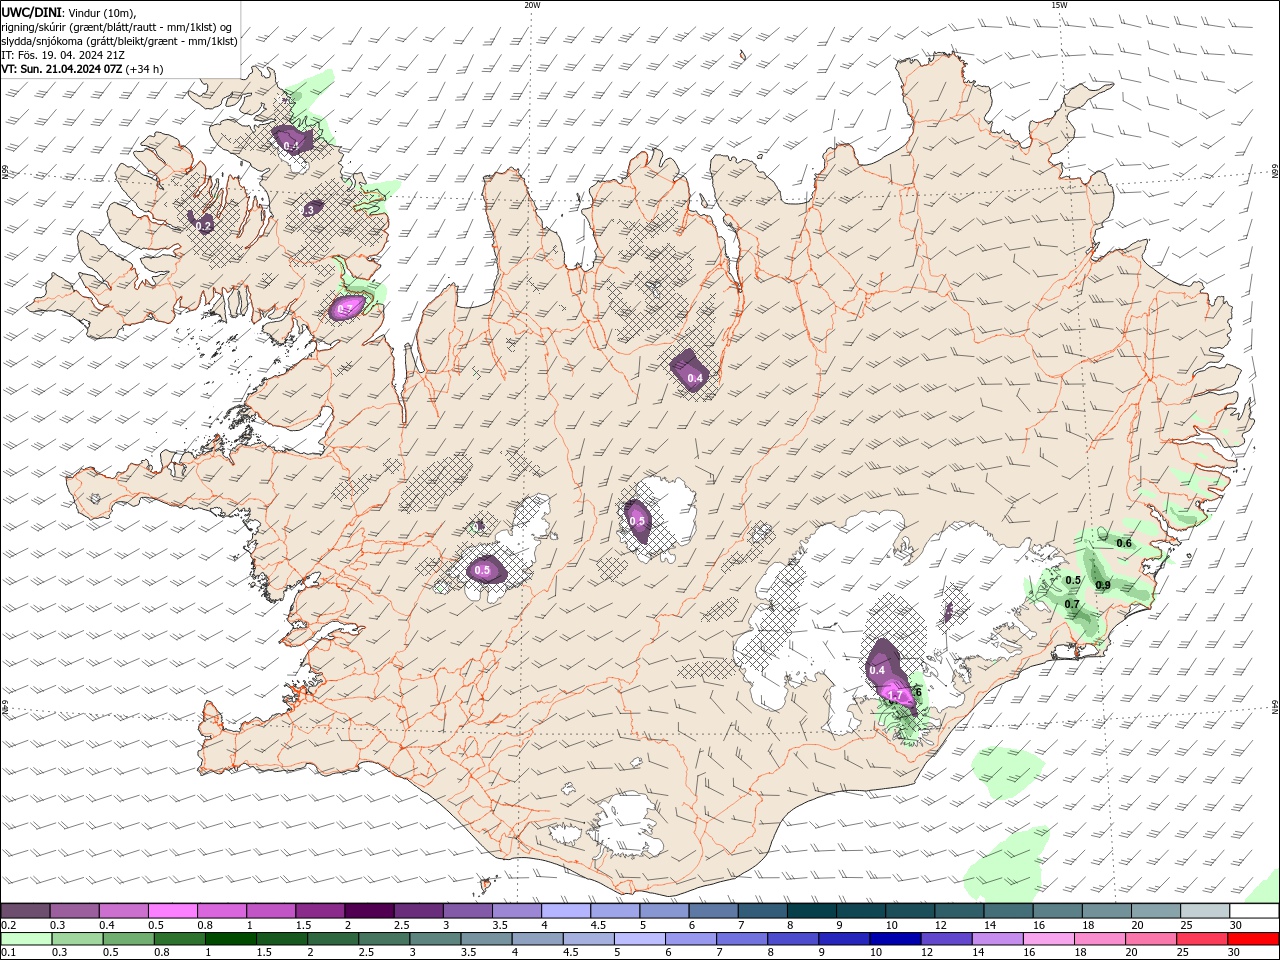Screen dimensions: 1280x960
Task: Click the 0.7 rain value on the map
Action: point(1072,604)
